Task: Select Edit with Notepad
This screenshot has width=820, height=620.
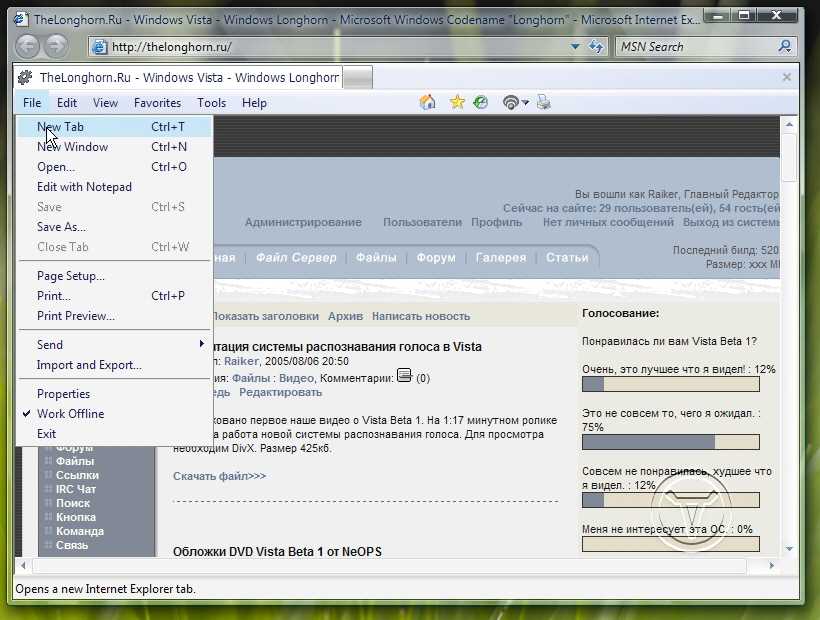Action: click(115, 187)
